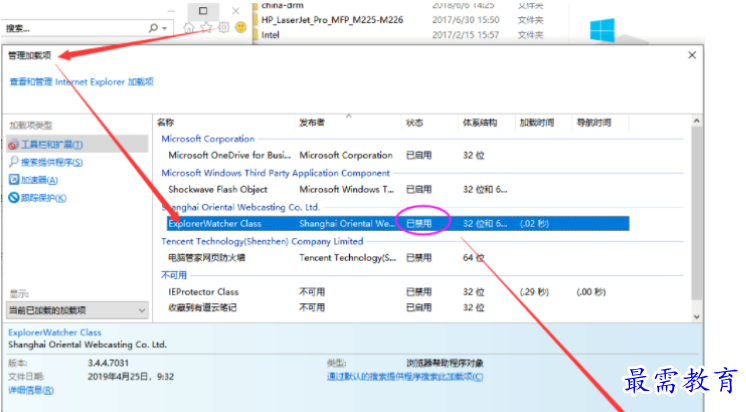Open the 当前已加载的加载项 dropdown
The height and width of the screenshot is (412, 746).
78,310
